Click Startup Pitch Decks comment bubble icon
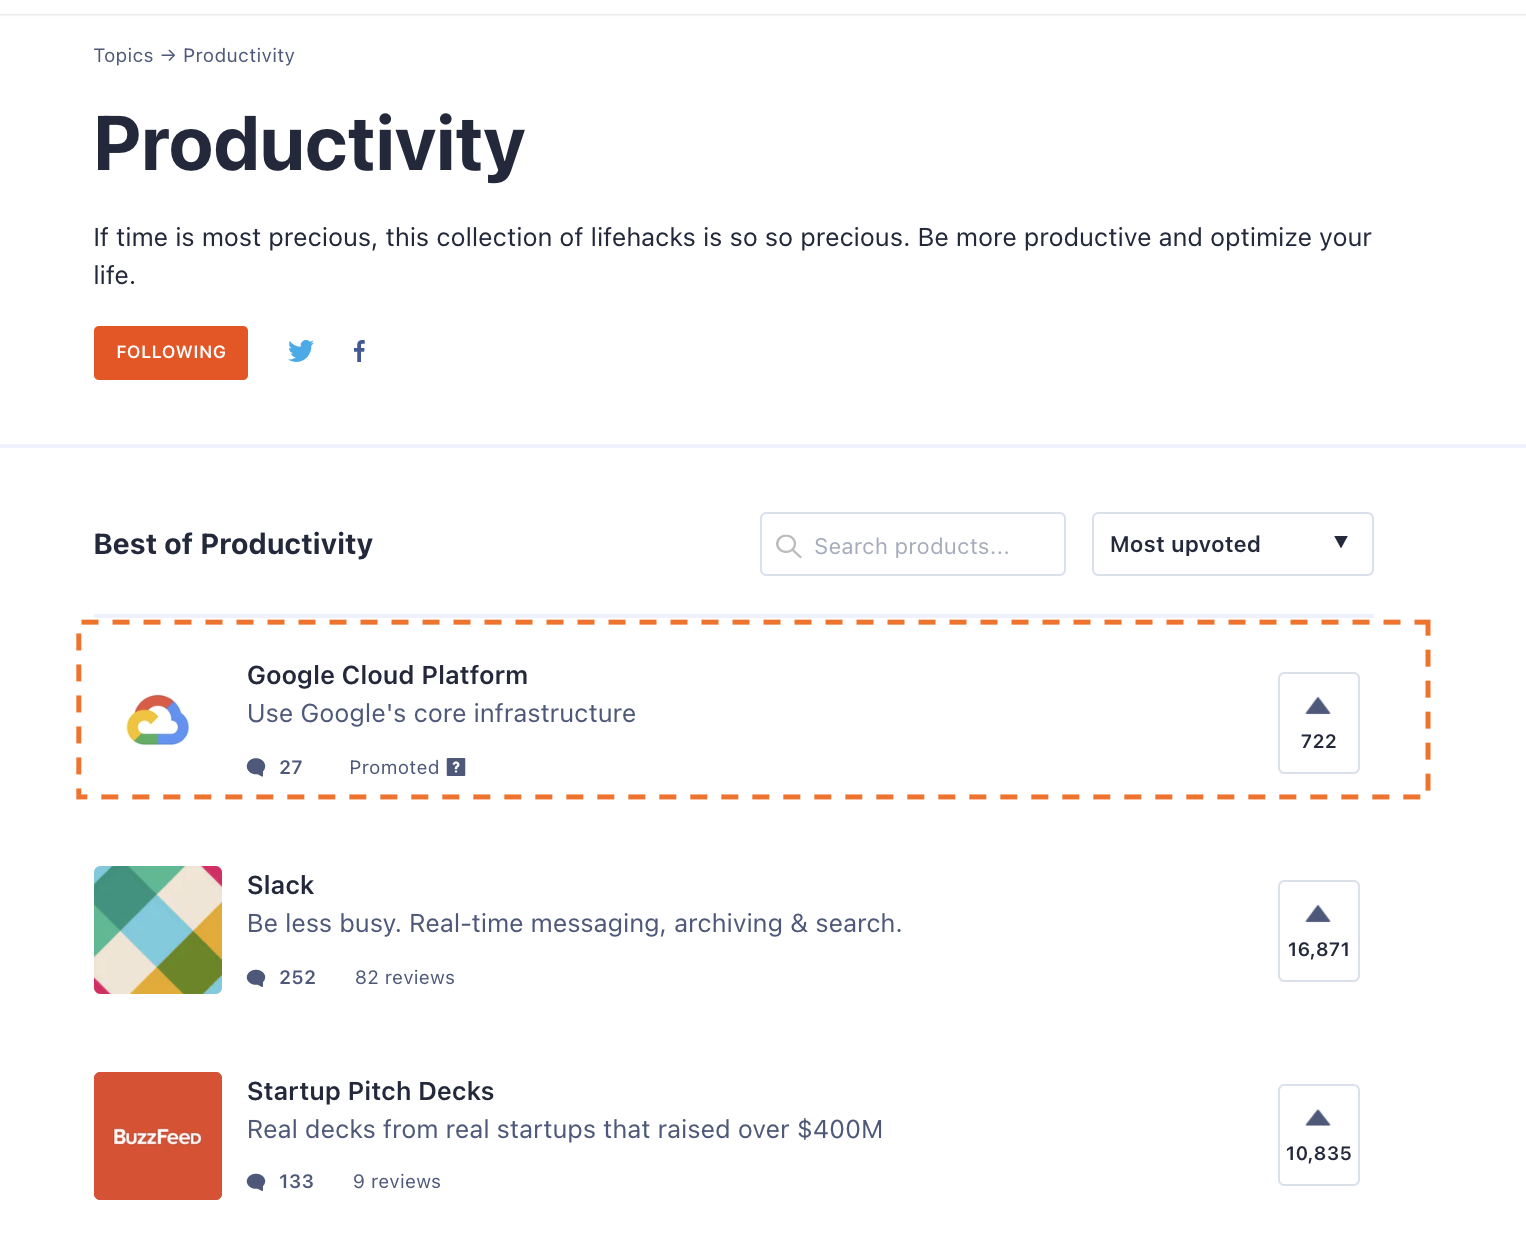Viewport: 1526px width, 1252px height. point(257,1182)
